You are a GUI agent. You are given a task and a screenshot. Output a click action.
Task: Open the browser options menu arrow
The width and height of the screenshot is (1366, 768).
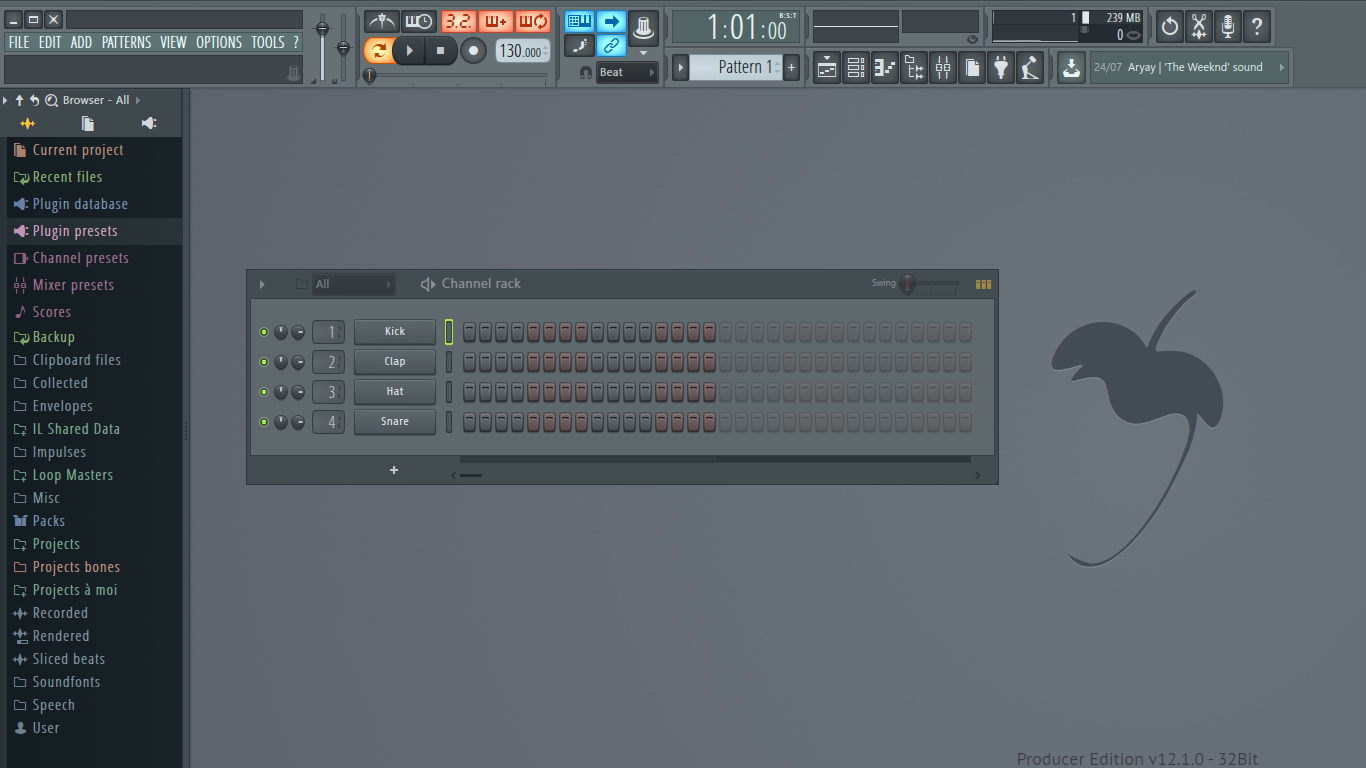point(5,100)
